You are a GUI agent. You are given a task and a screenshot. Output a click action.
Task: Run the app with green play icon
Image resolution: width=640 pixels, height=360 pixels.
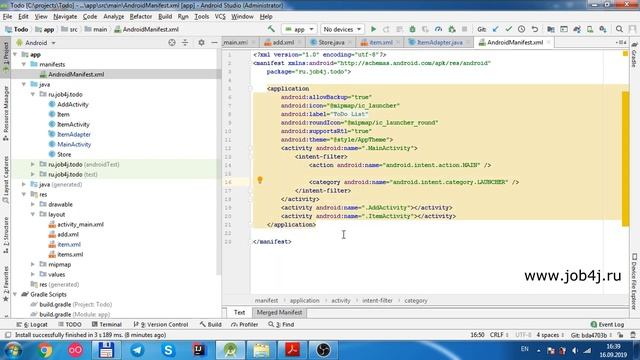(373, 29)
